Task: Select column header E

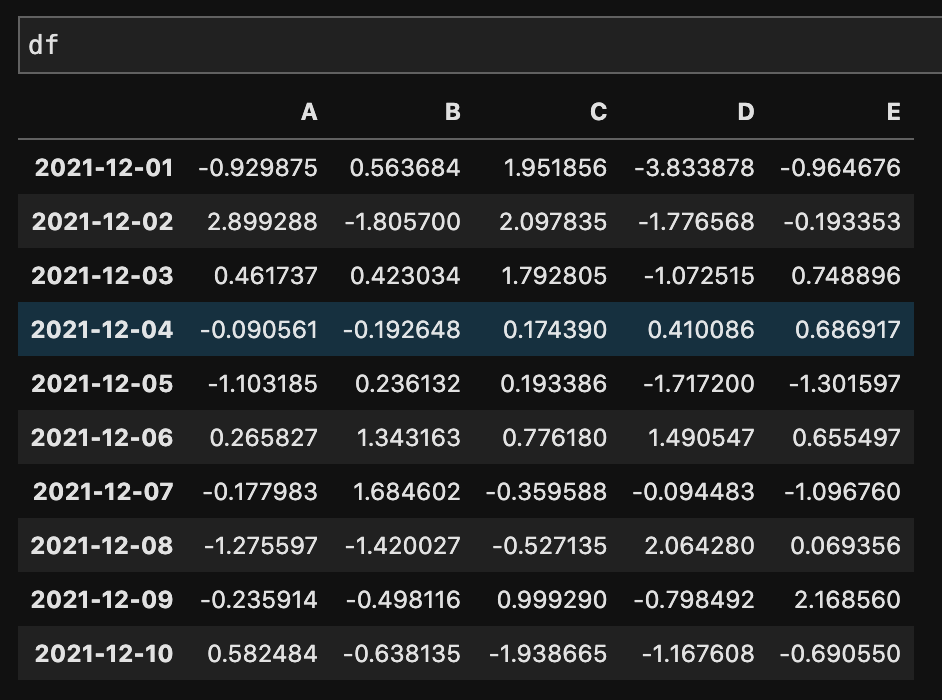Action: [x=893, y=112]
